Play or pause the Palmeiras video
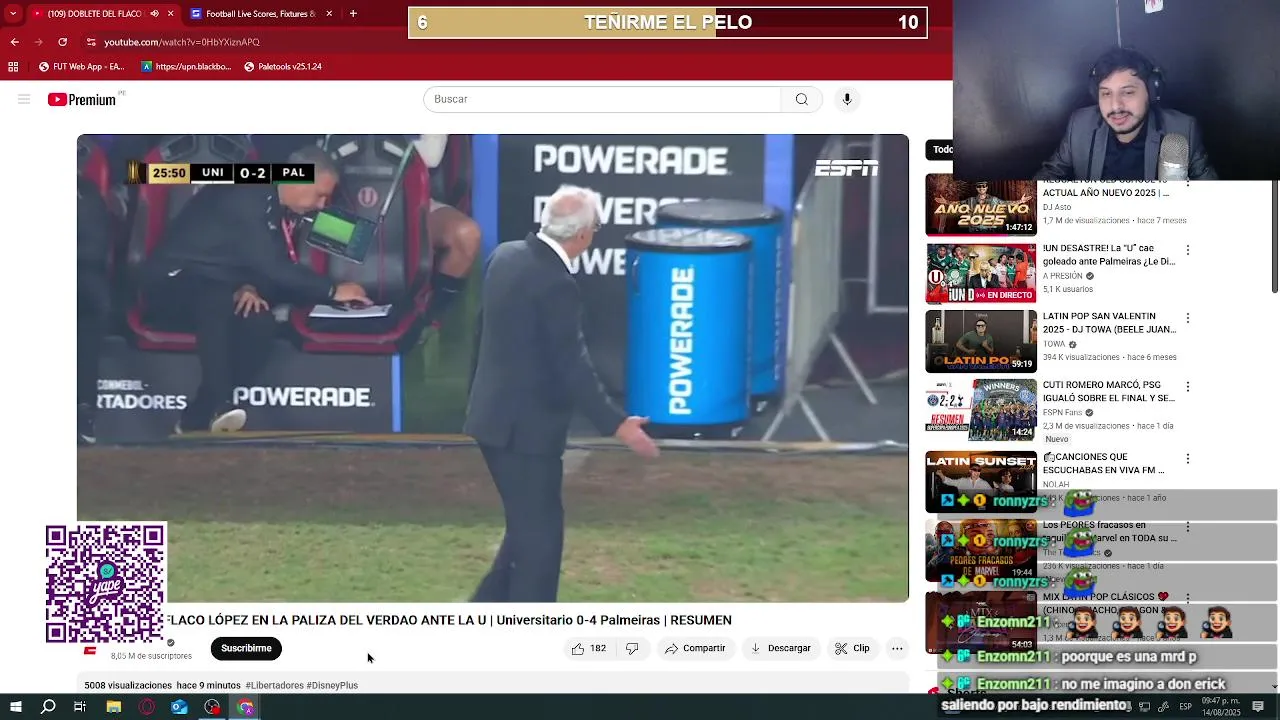 point(493,368)
